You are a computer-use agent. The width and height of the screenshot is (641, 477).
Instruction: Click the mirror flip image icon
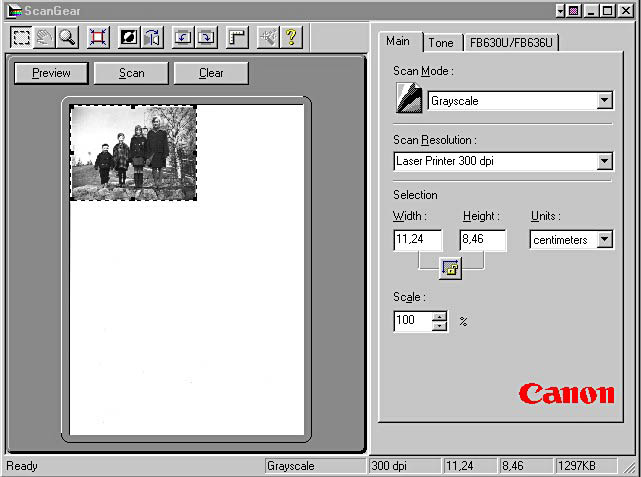click(152, 37)
